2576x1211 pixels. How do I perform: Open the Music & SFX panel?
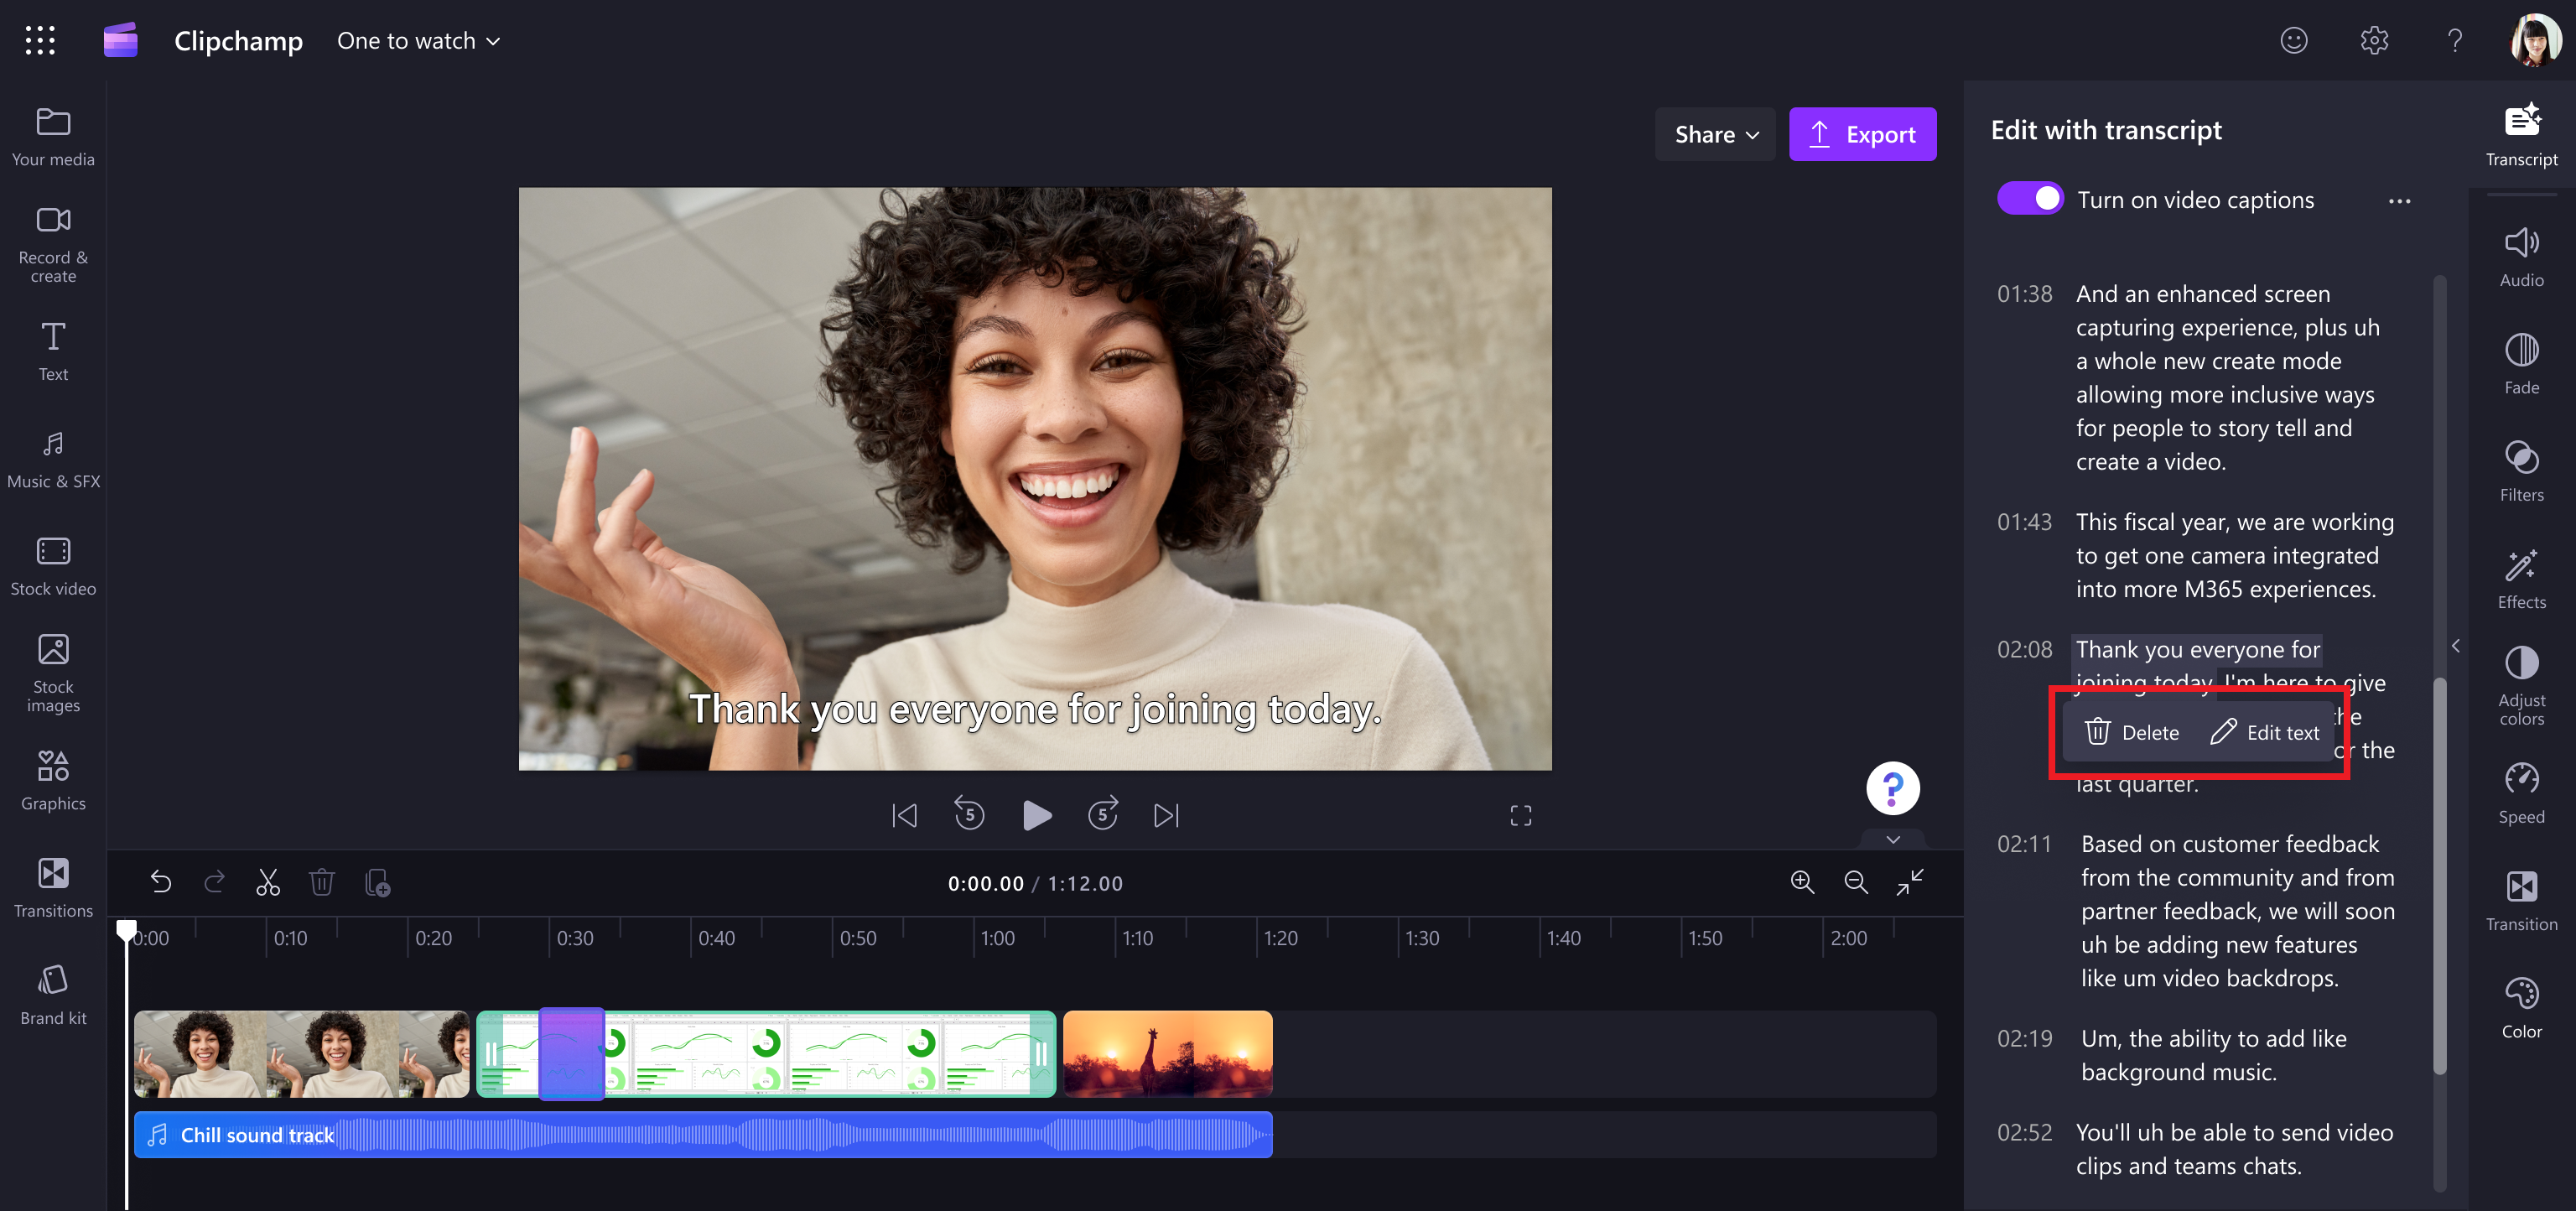coord(52,460)
